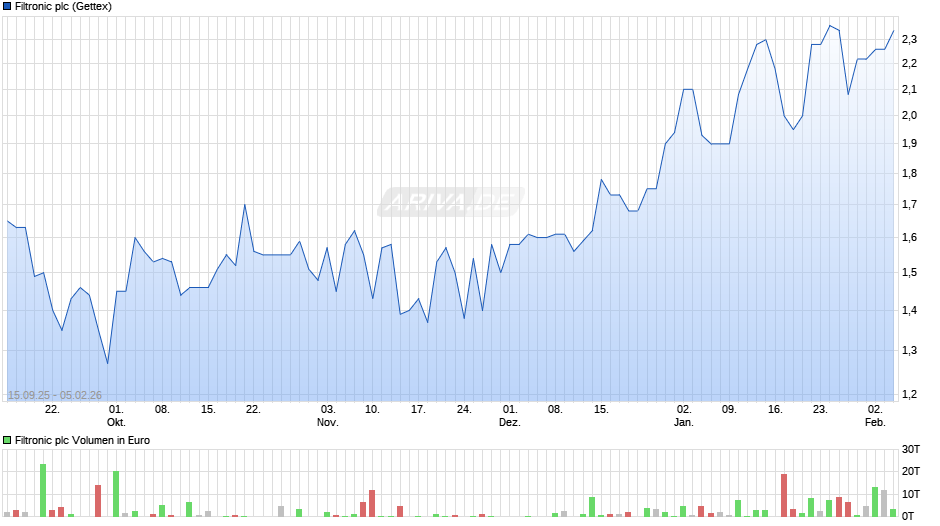Click the 2,1 price axis label
This screenshot has height=526, width=940.
coord(909,89)
